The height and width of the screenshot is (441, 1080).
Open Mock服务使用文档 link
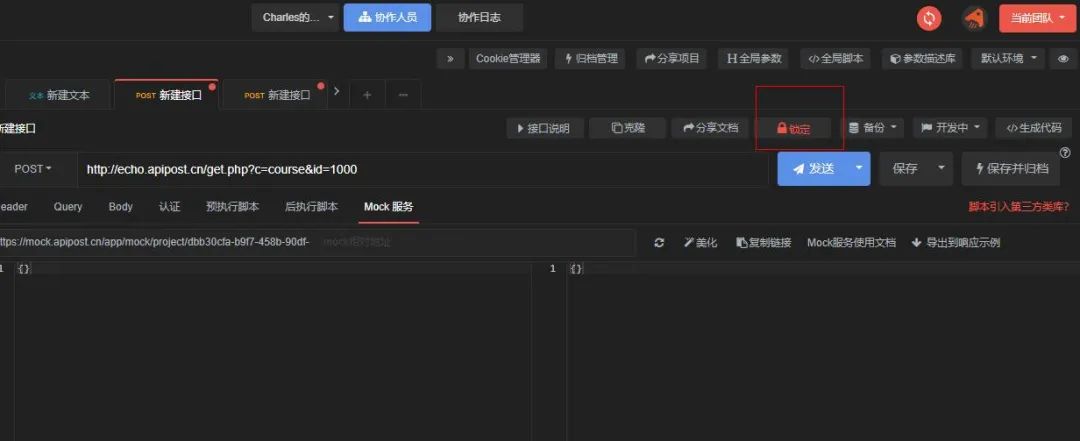coord(851,243)
